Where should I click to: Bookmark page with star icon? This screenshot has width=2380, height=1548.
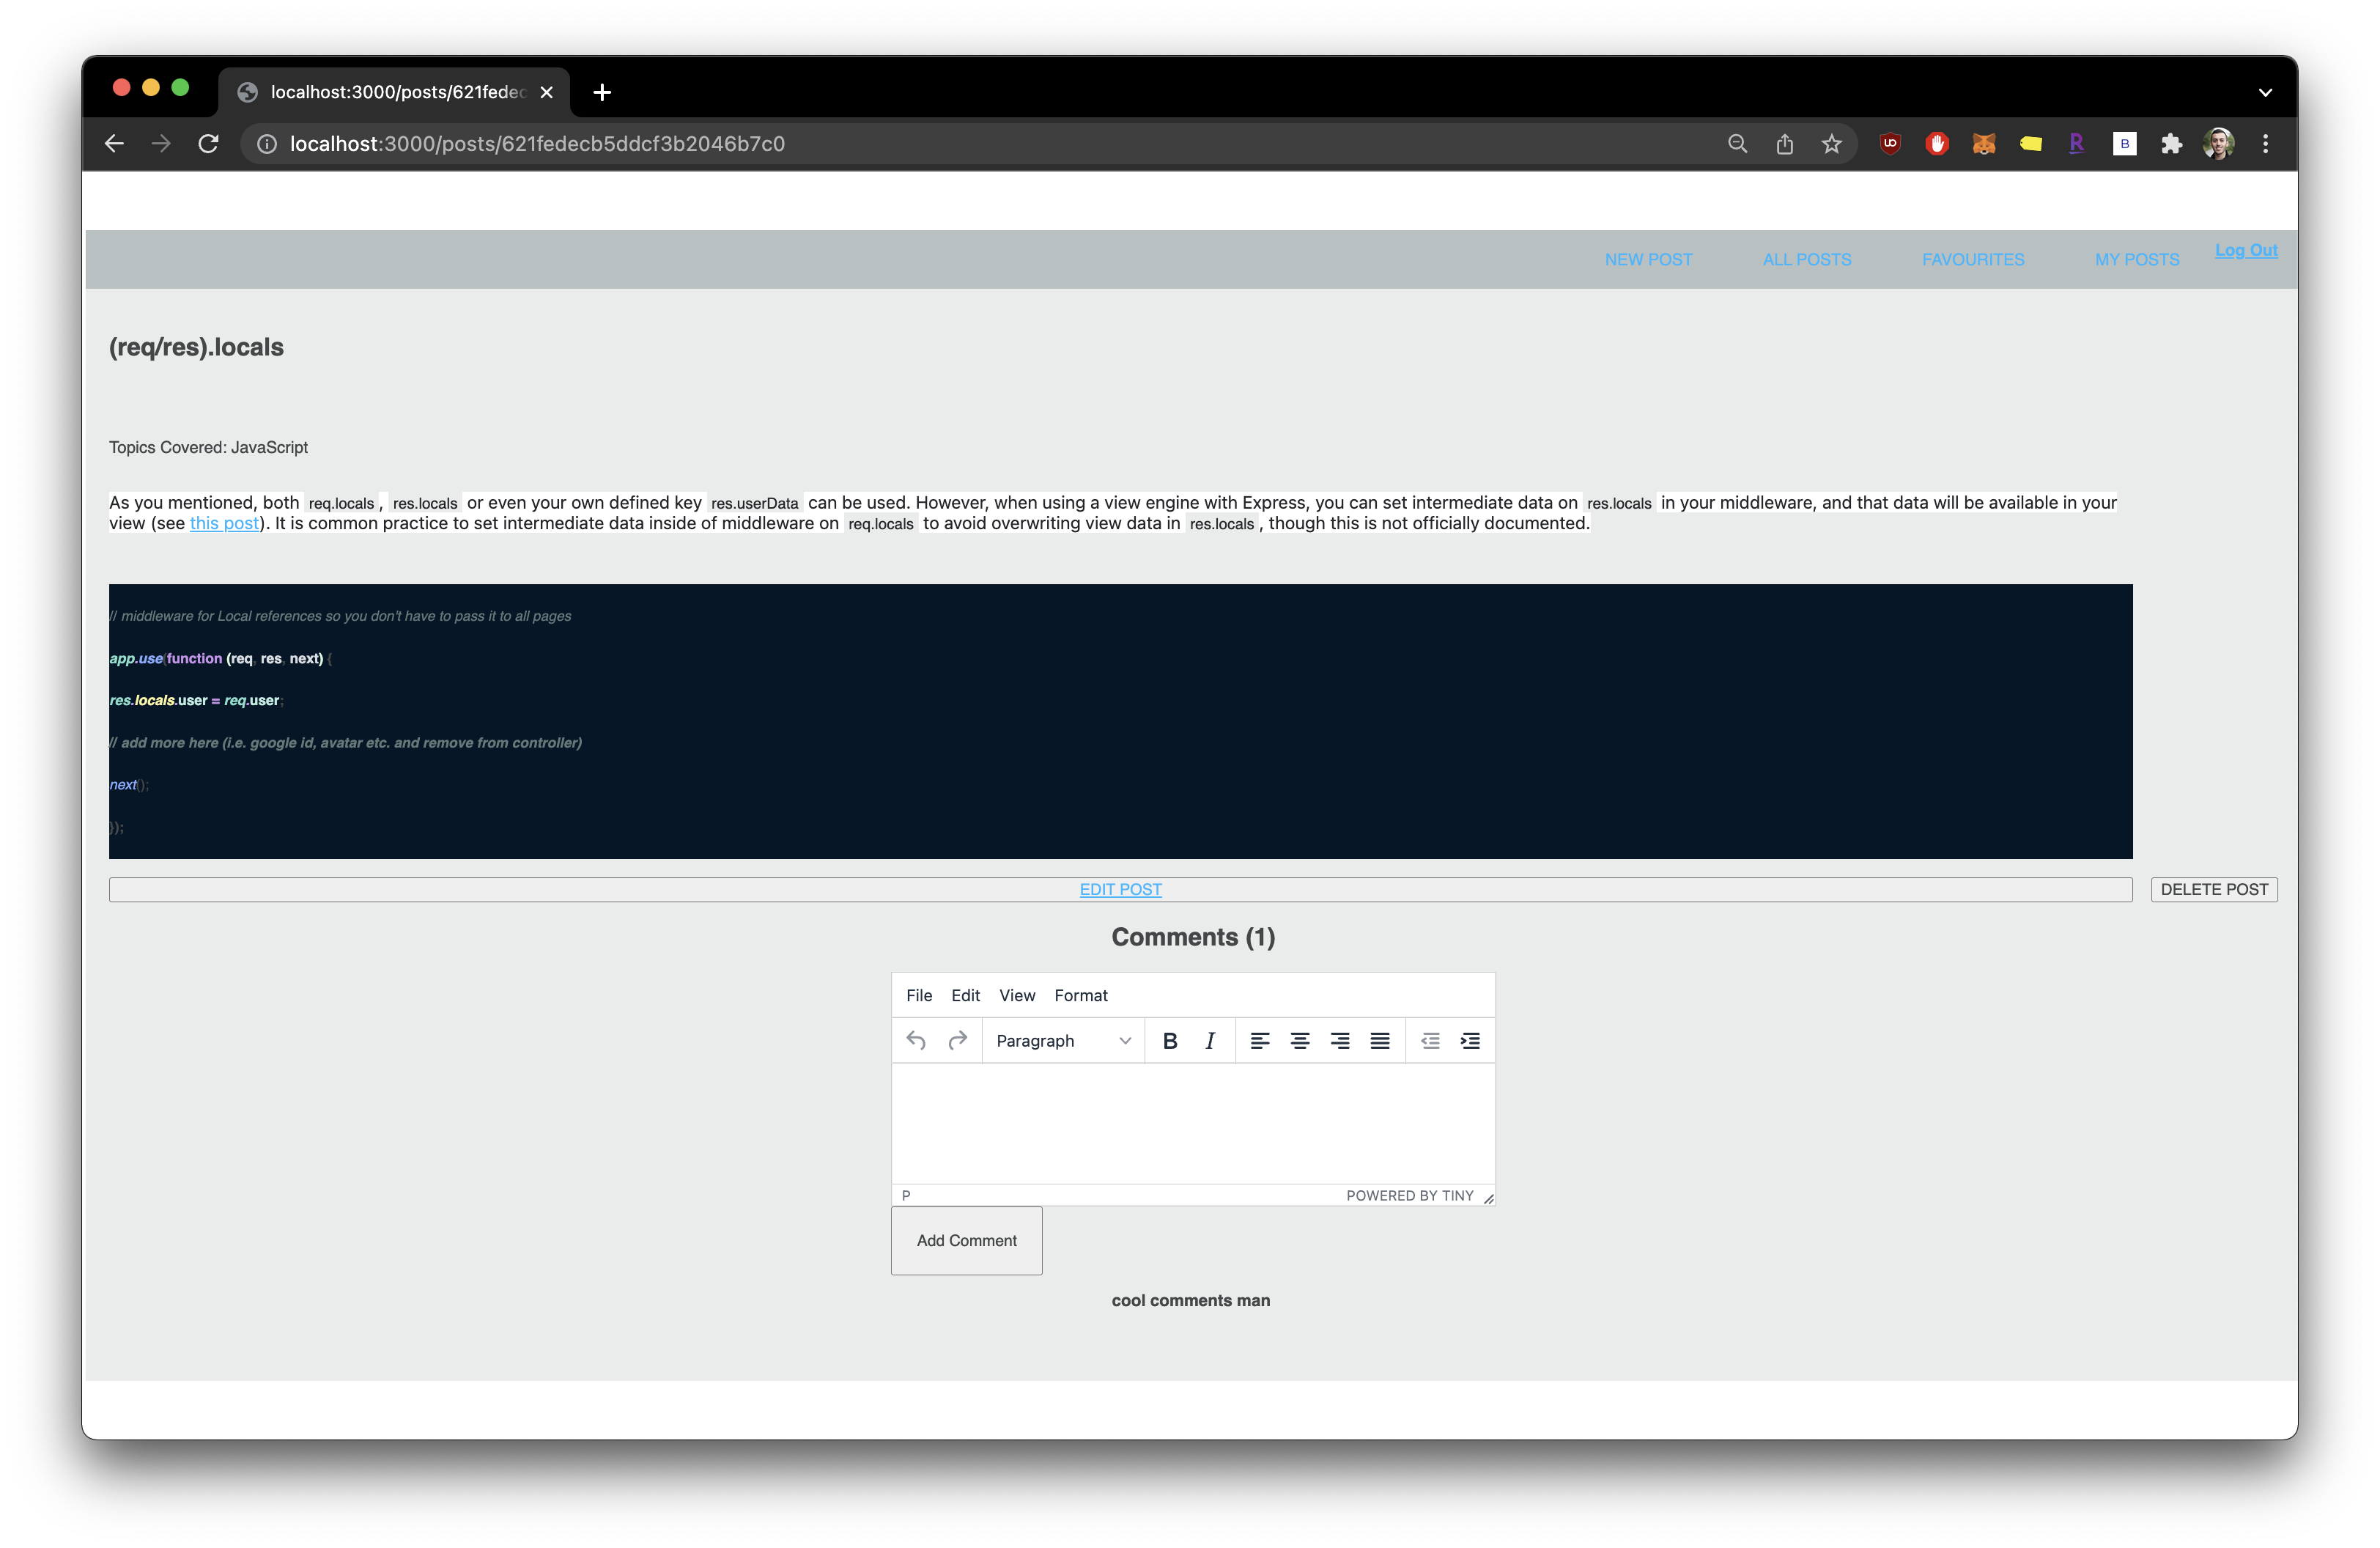[1831, 144]
